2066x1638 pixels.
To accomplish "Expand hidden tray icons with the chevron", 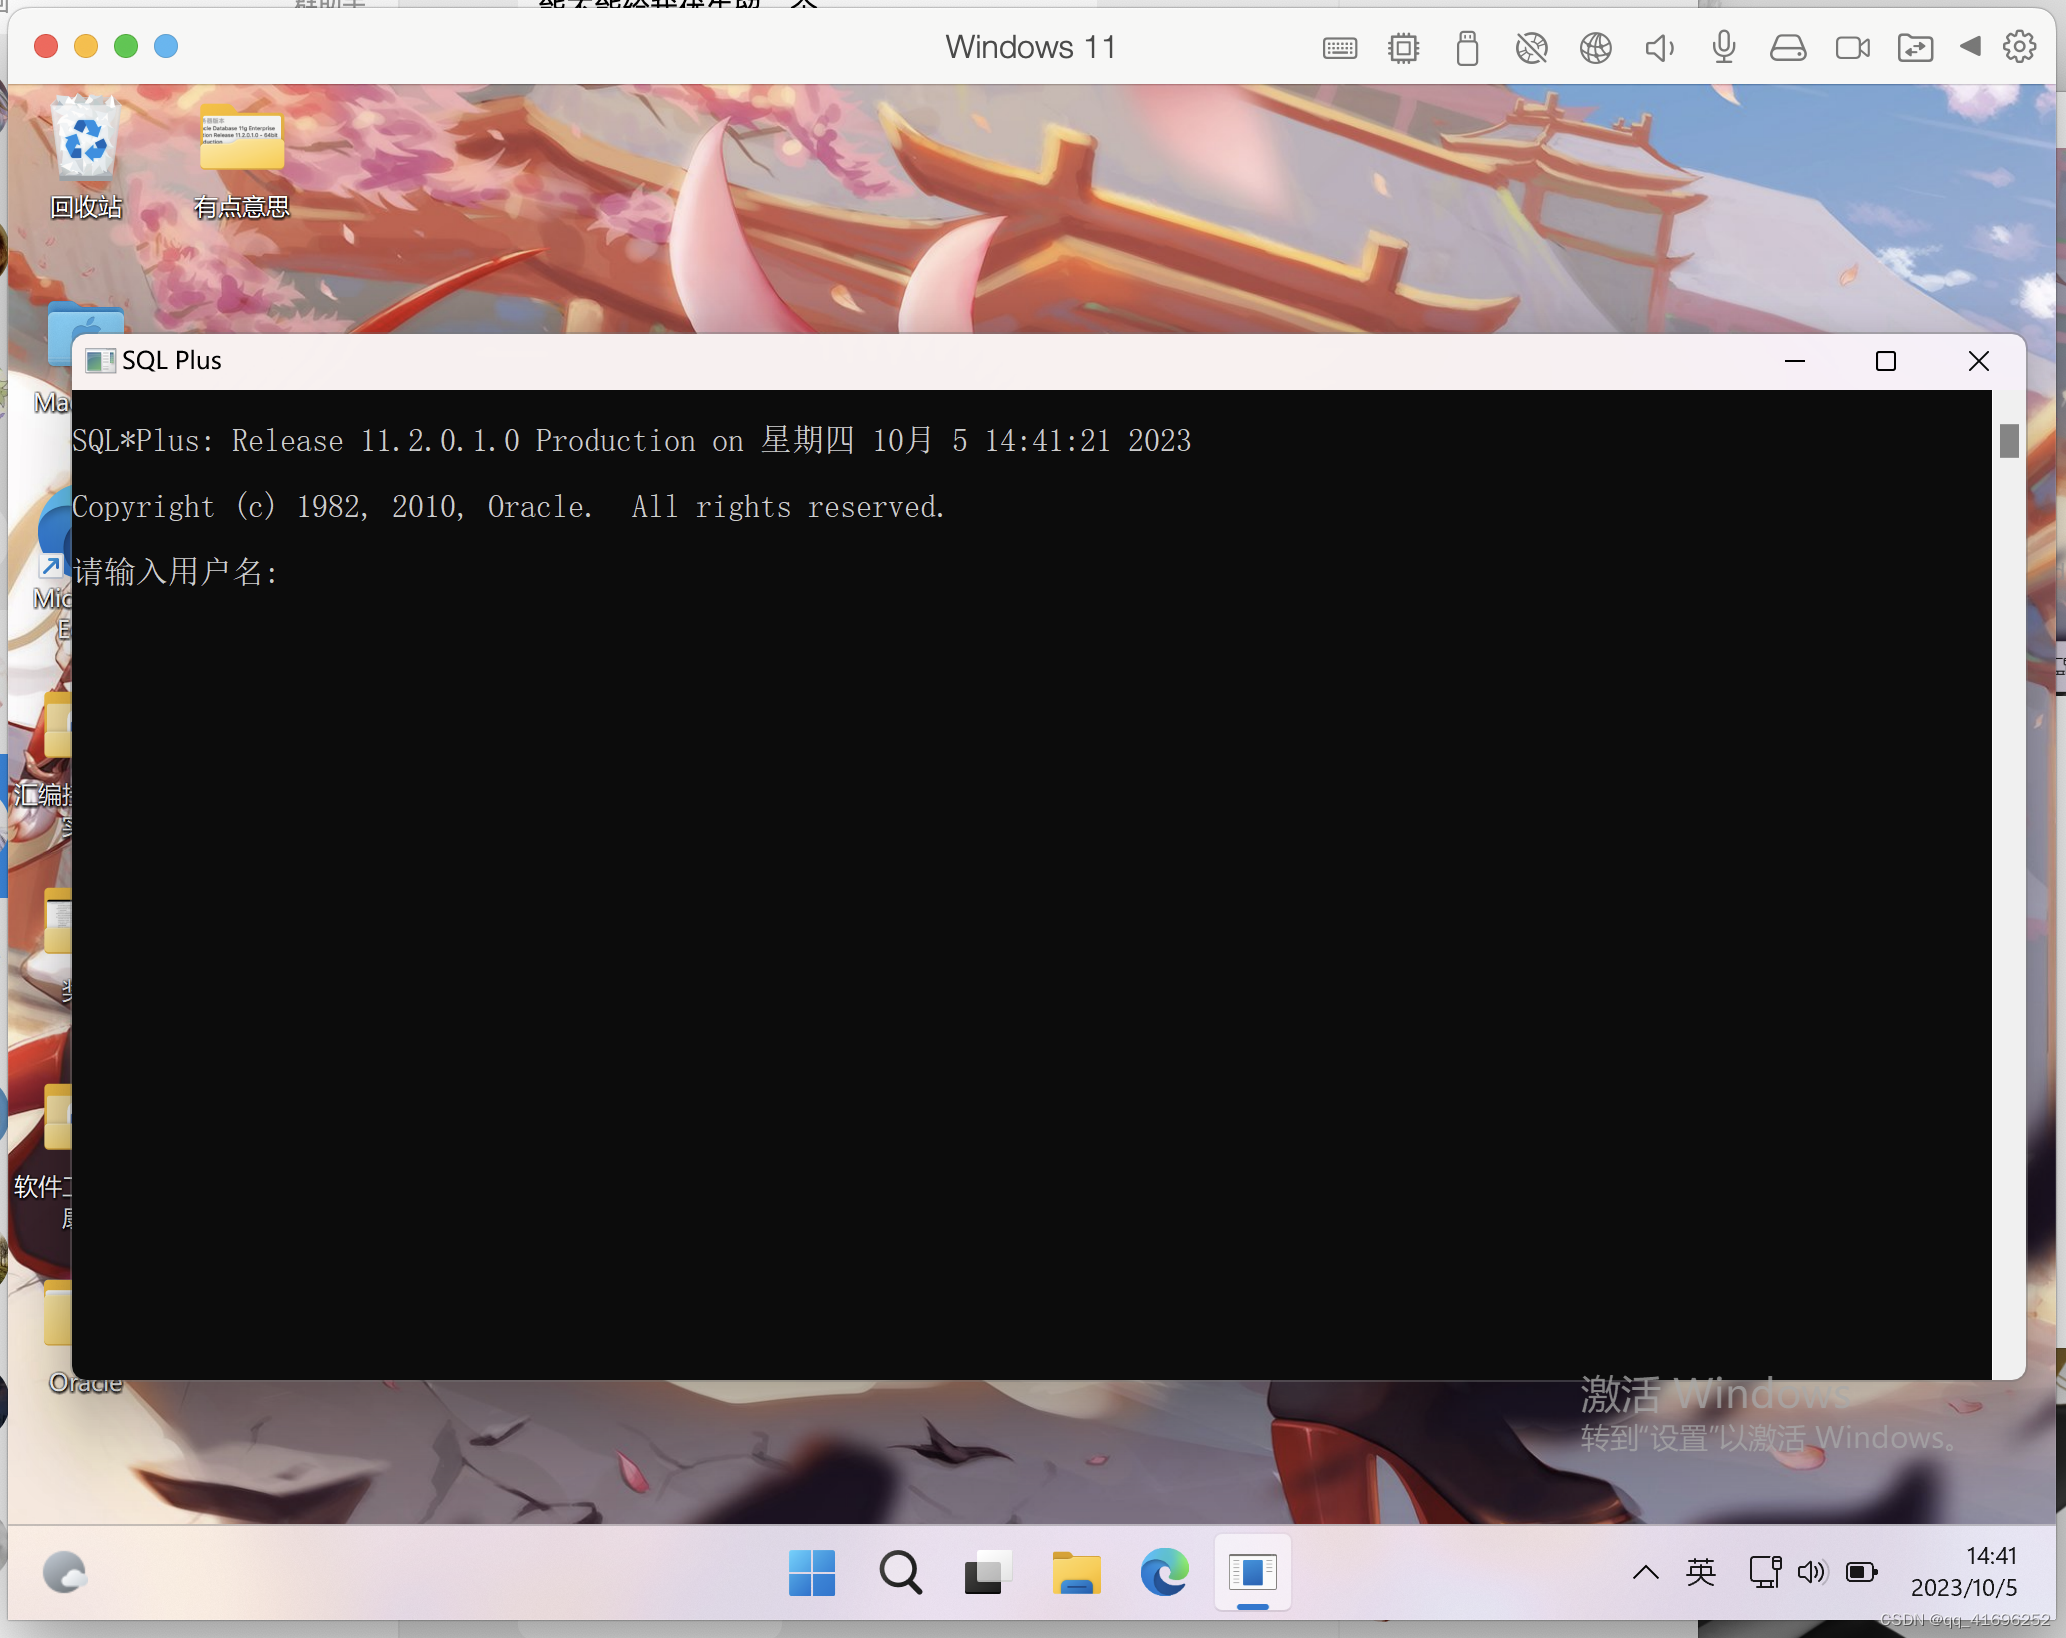I will 1645,1572.
